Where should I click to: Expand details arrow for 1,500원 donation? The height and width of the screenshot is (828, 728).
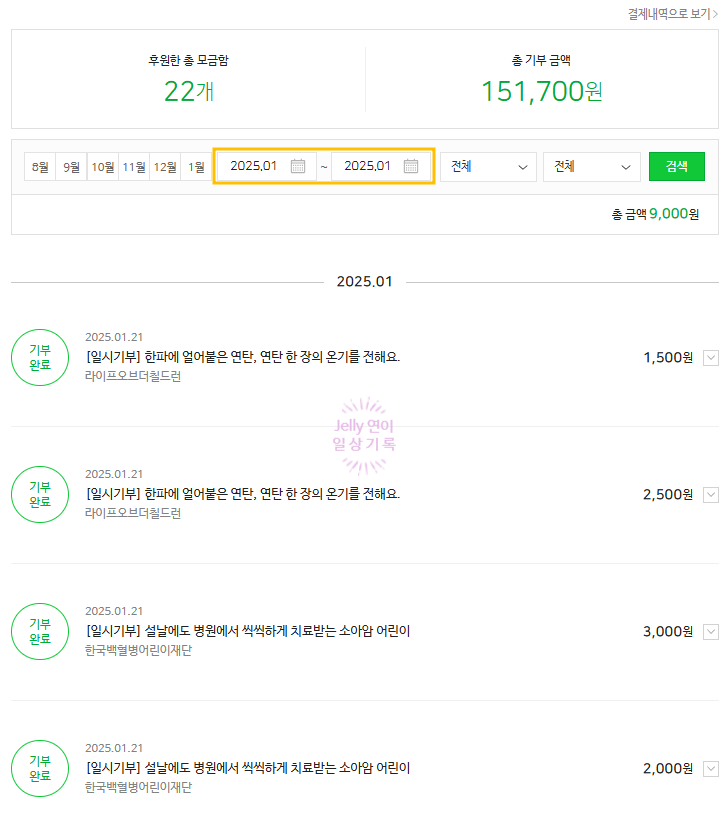pyautogui.click(x=711, y=358)
